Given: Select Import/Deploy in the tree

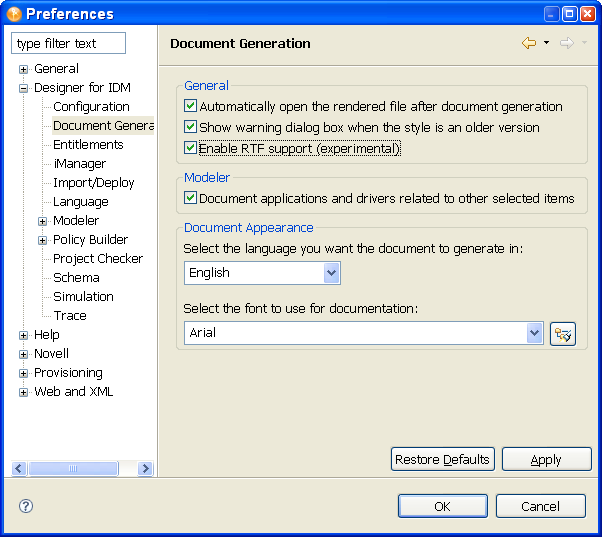Looking at the screenshot, I should [94, 183].
